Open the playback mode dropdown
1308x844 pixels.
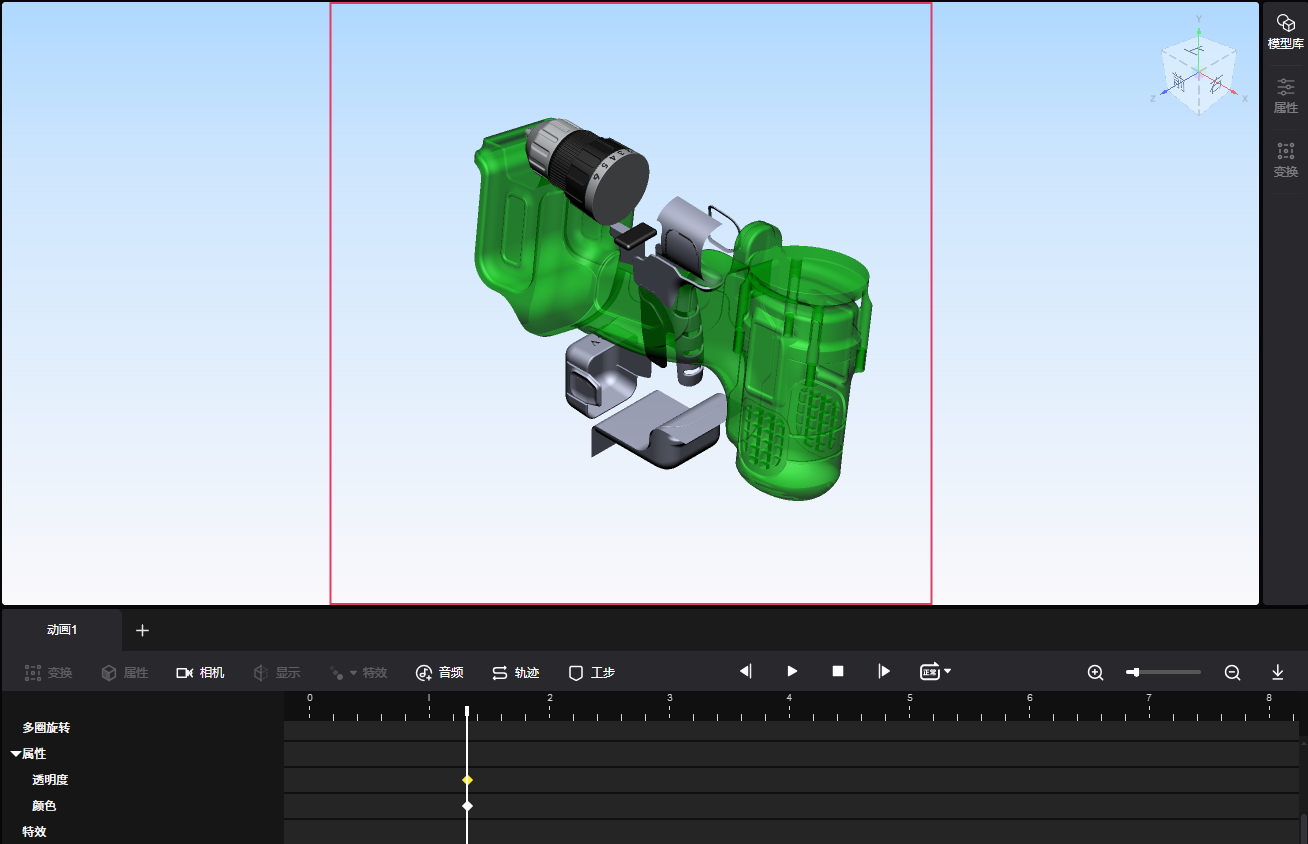[935, 672]
